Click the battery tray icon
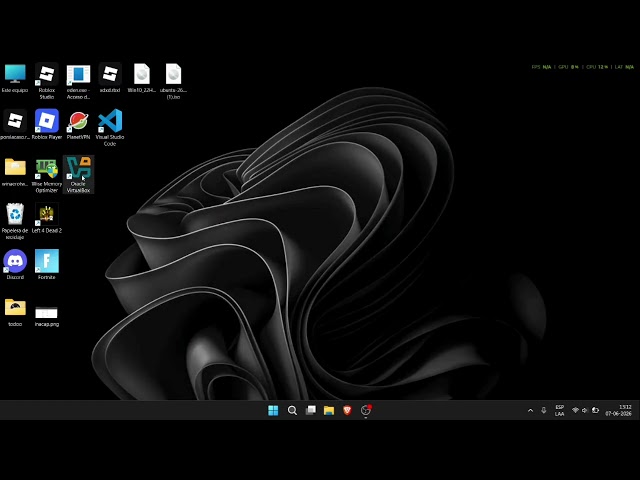The width and height of the screenshot is (640, 480). click(x=596, y=410)
